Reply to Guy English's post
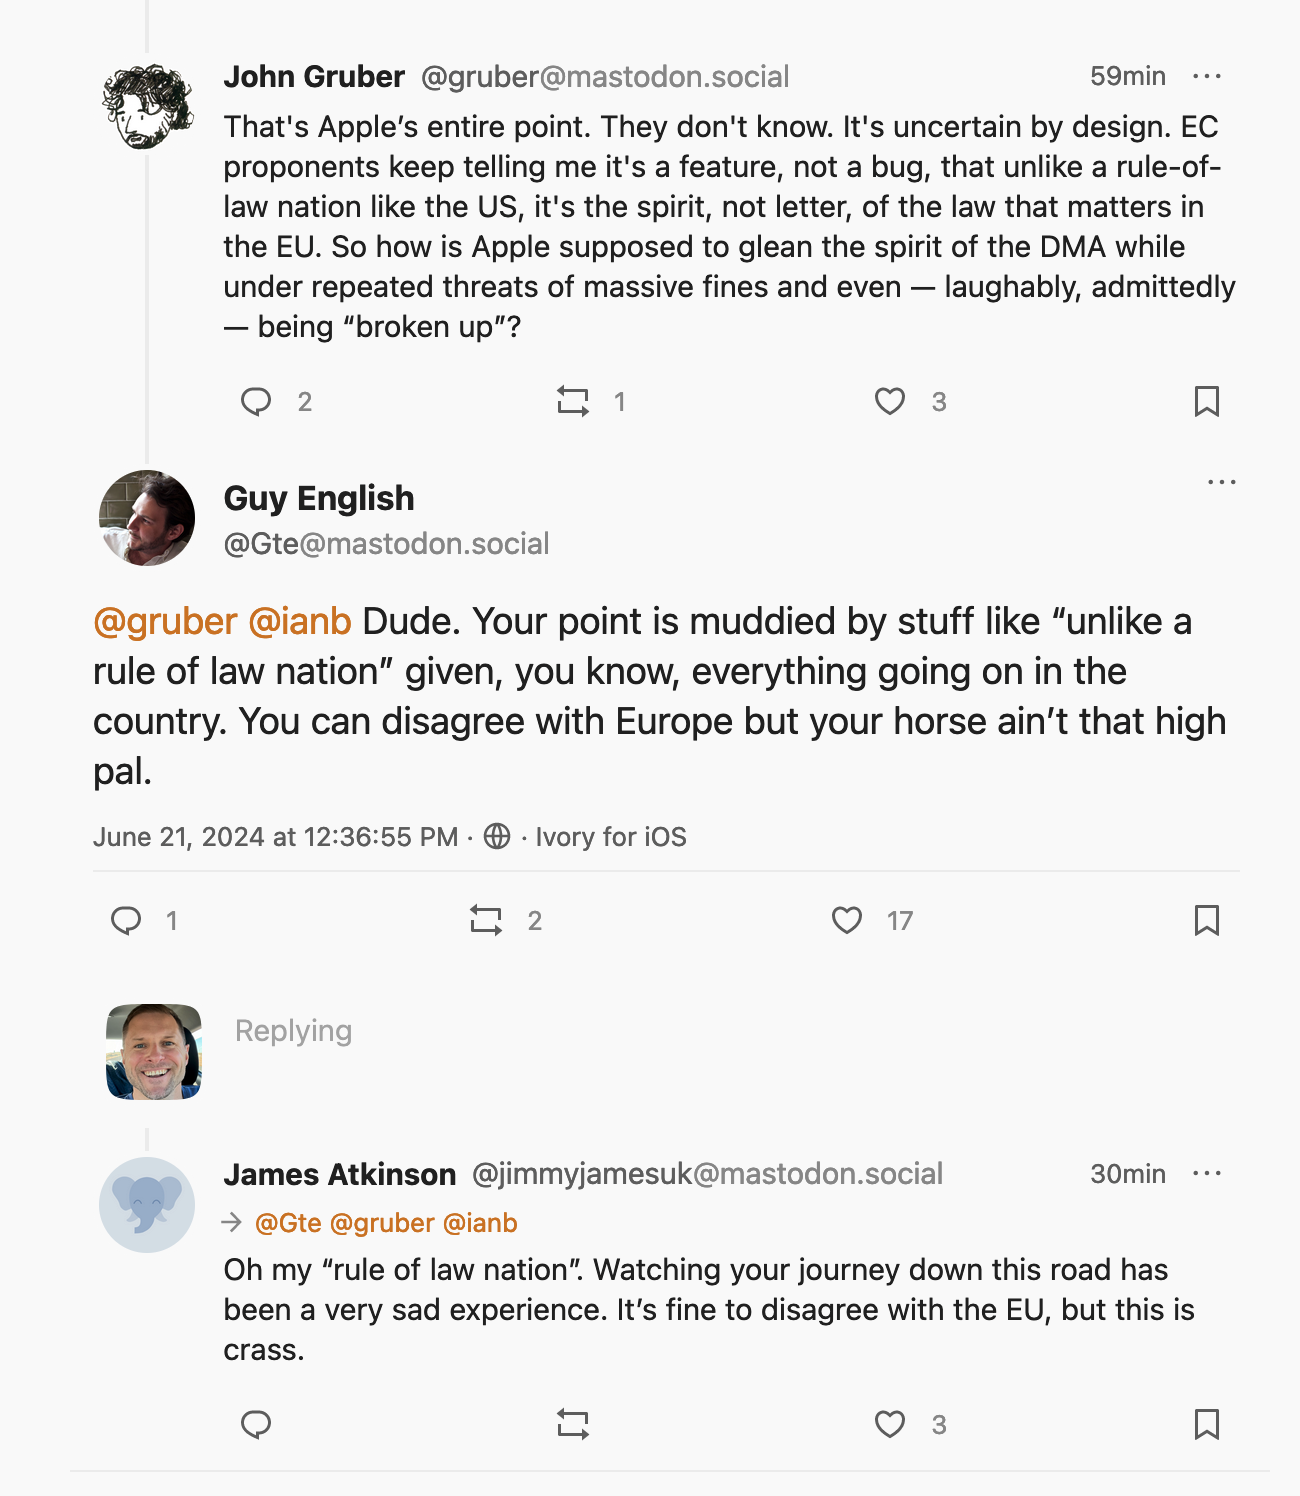1300x1496 pixels. tap(126, 920)
